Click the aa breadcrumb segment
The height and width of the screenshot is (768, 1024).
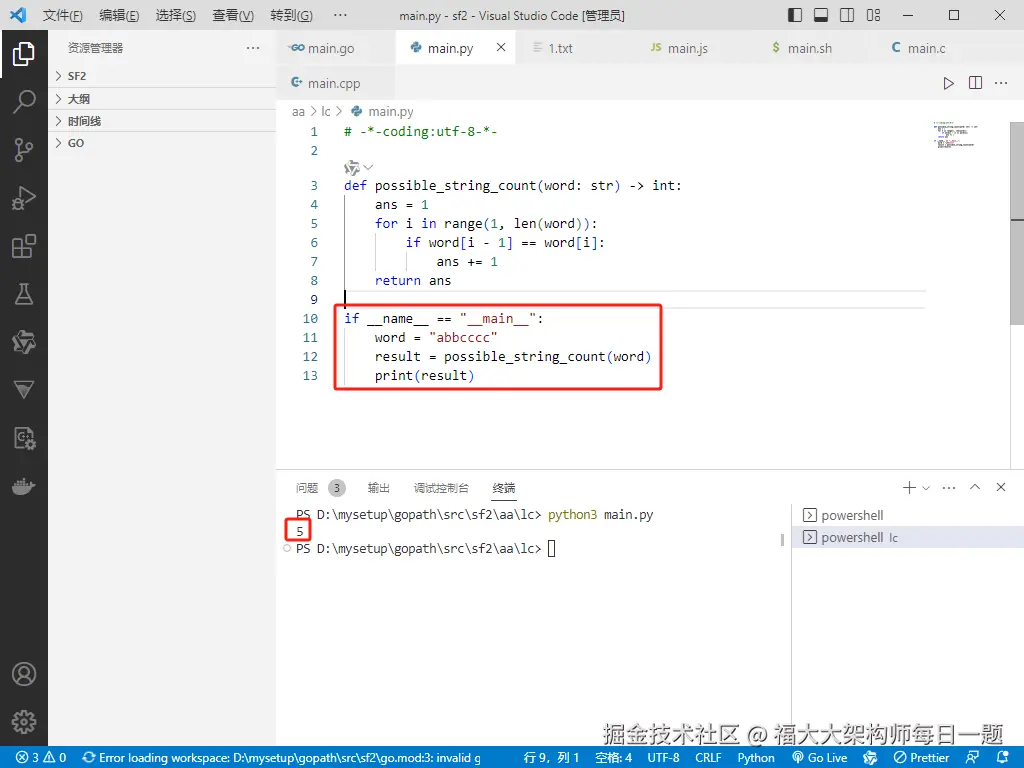click(298, 112)
